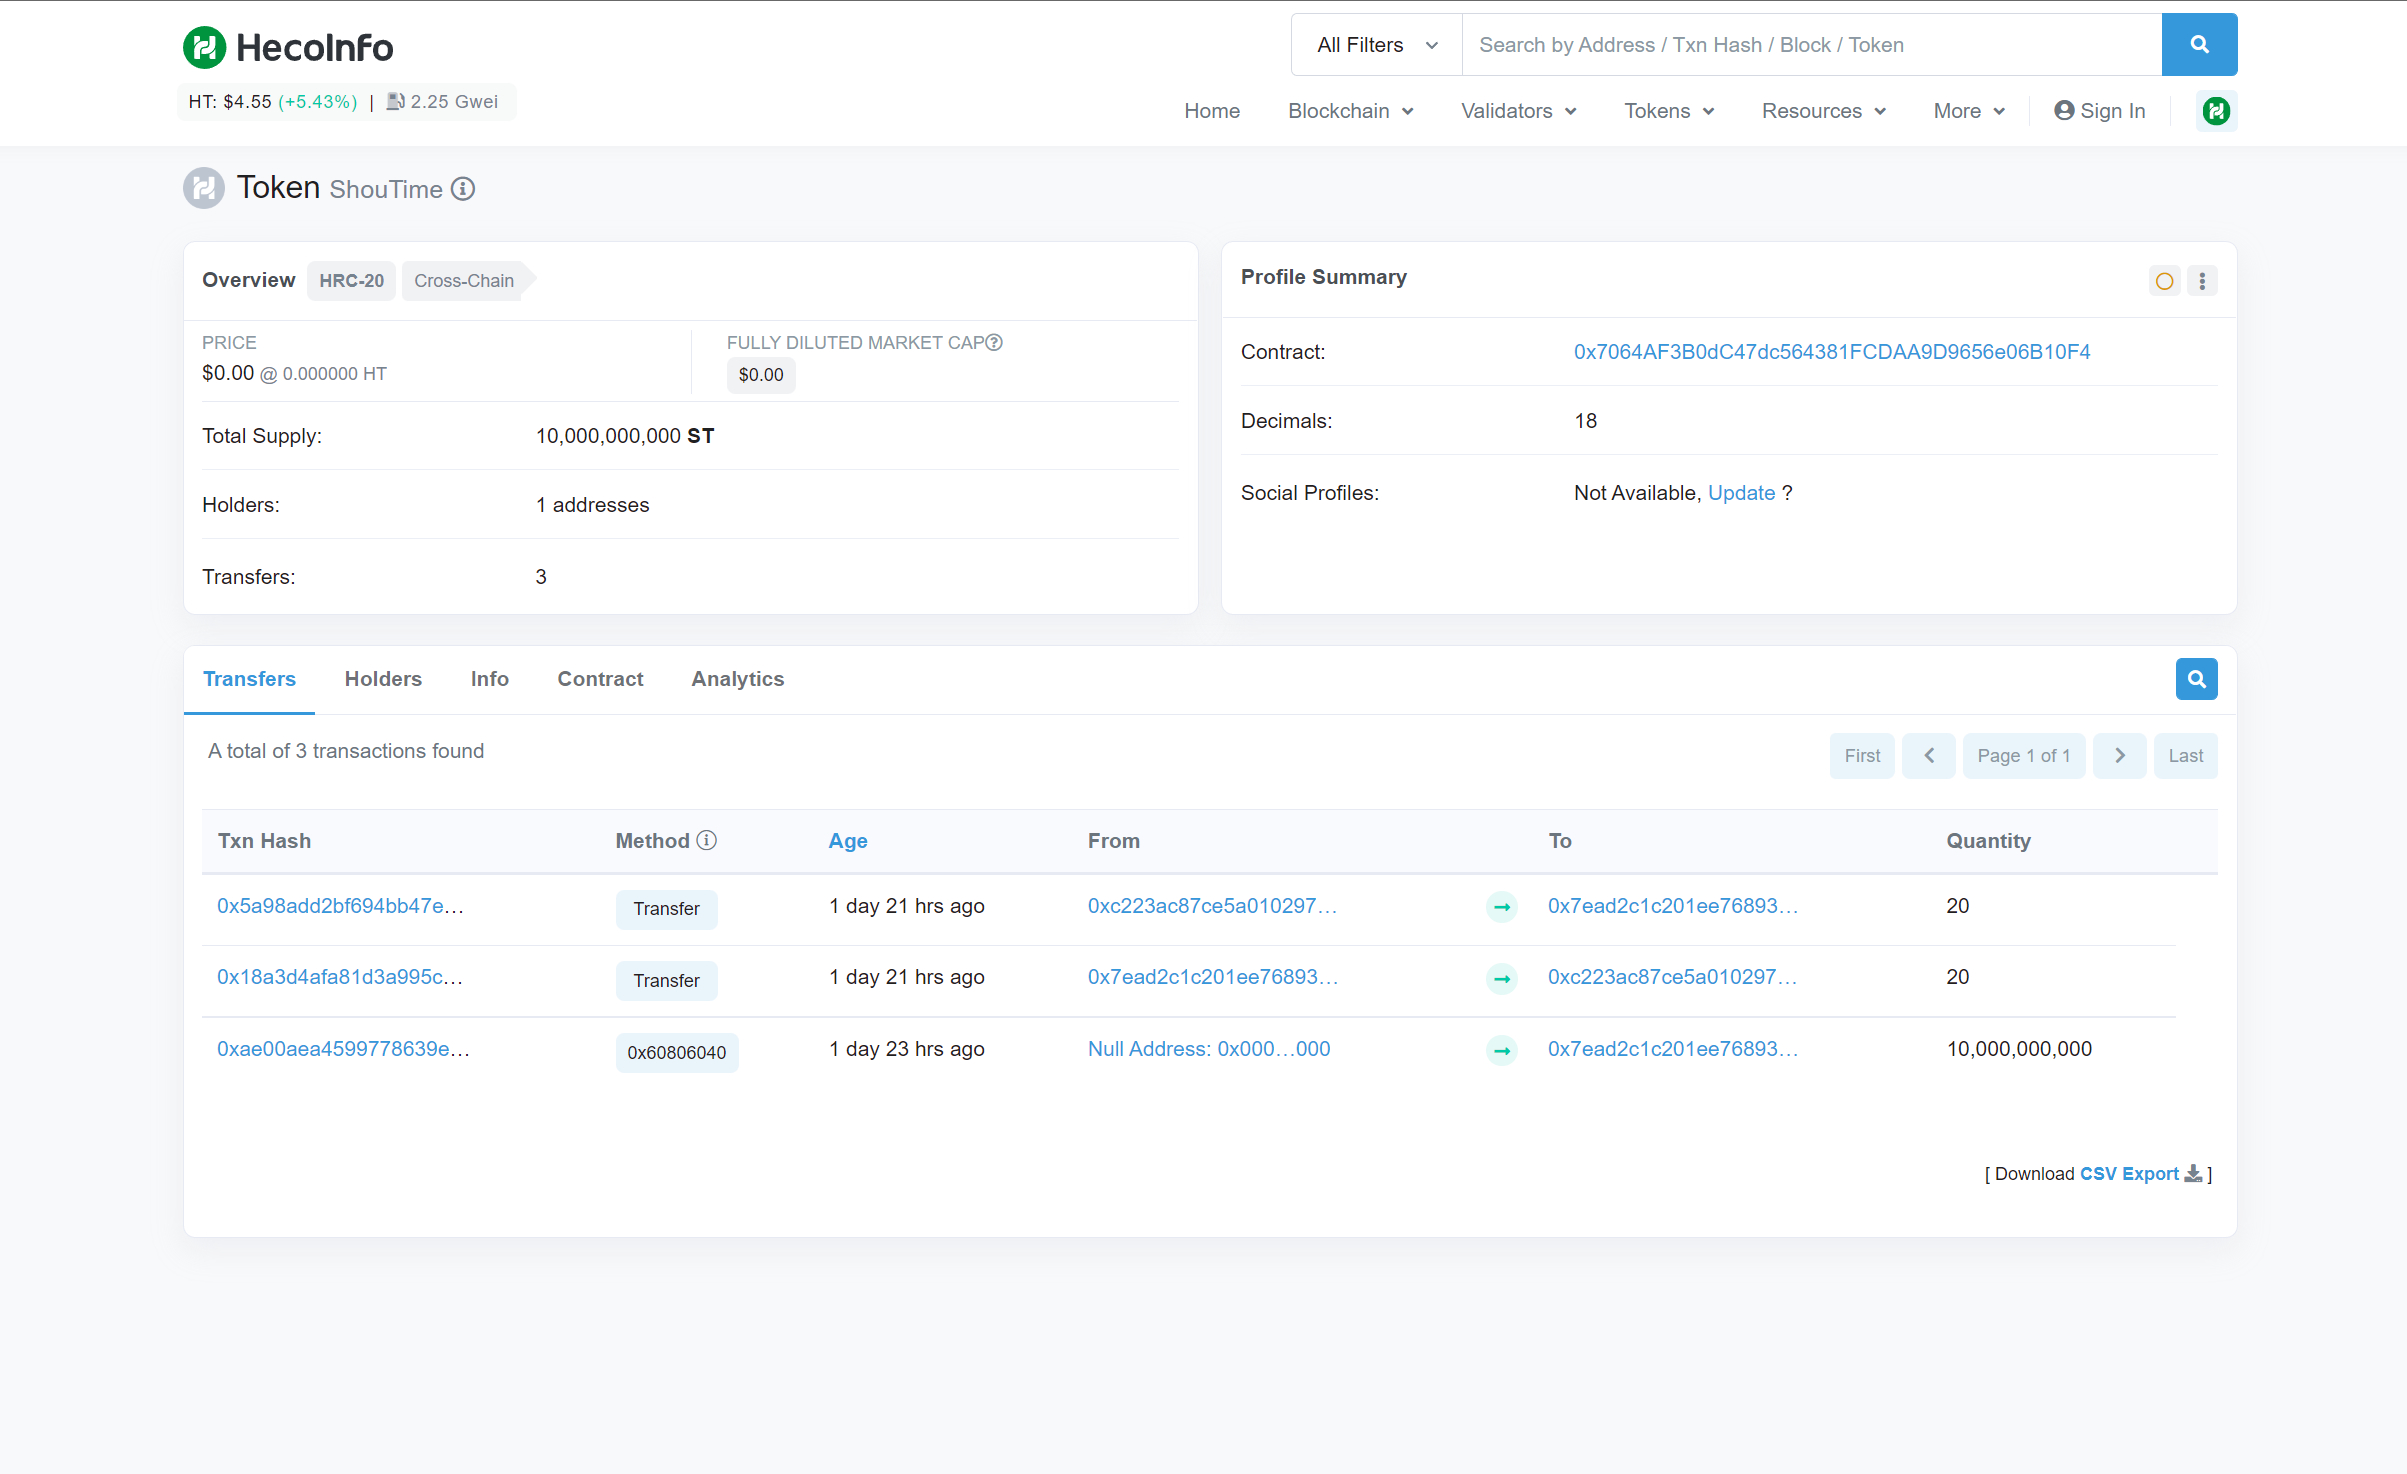The image size is (2407, 1474).
Task: Click the 1 addresses holders value
Action: pos(593,505)
